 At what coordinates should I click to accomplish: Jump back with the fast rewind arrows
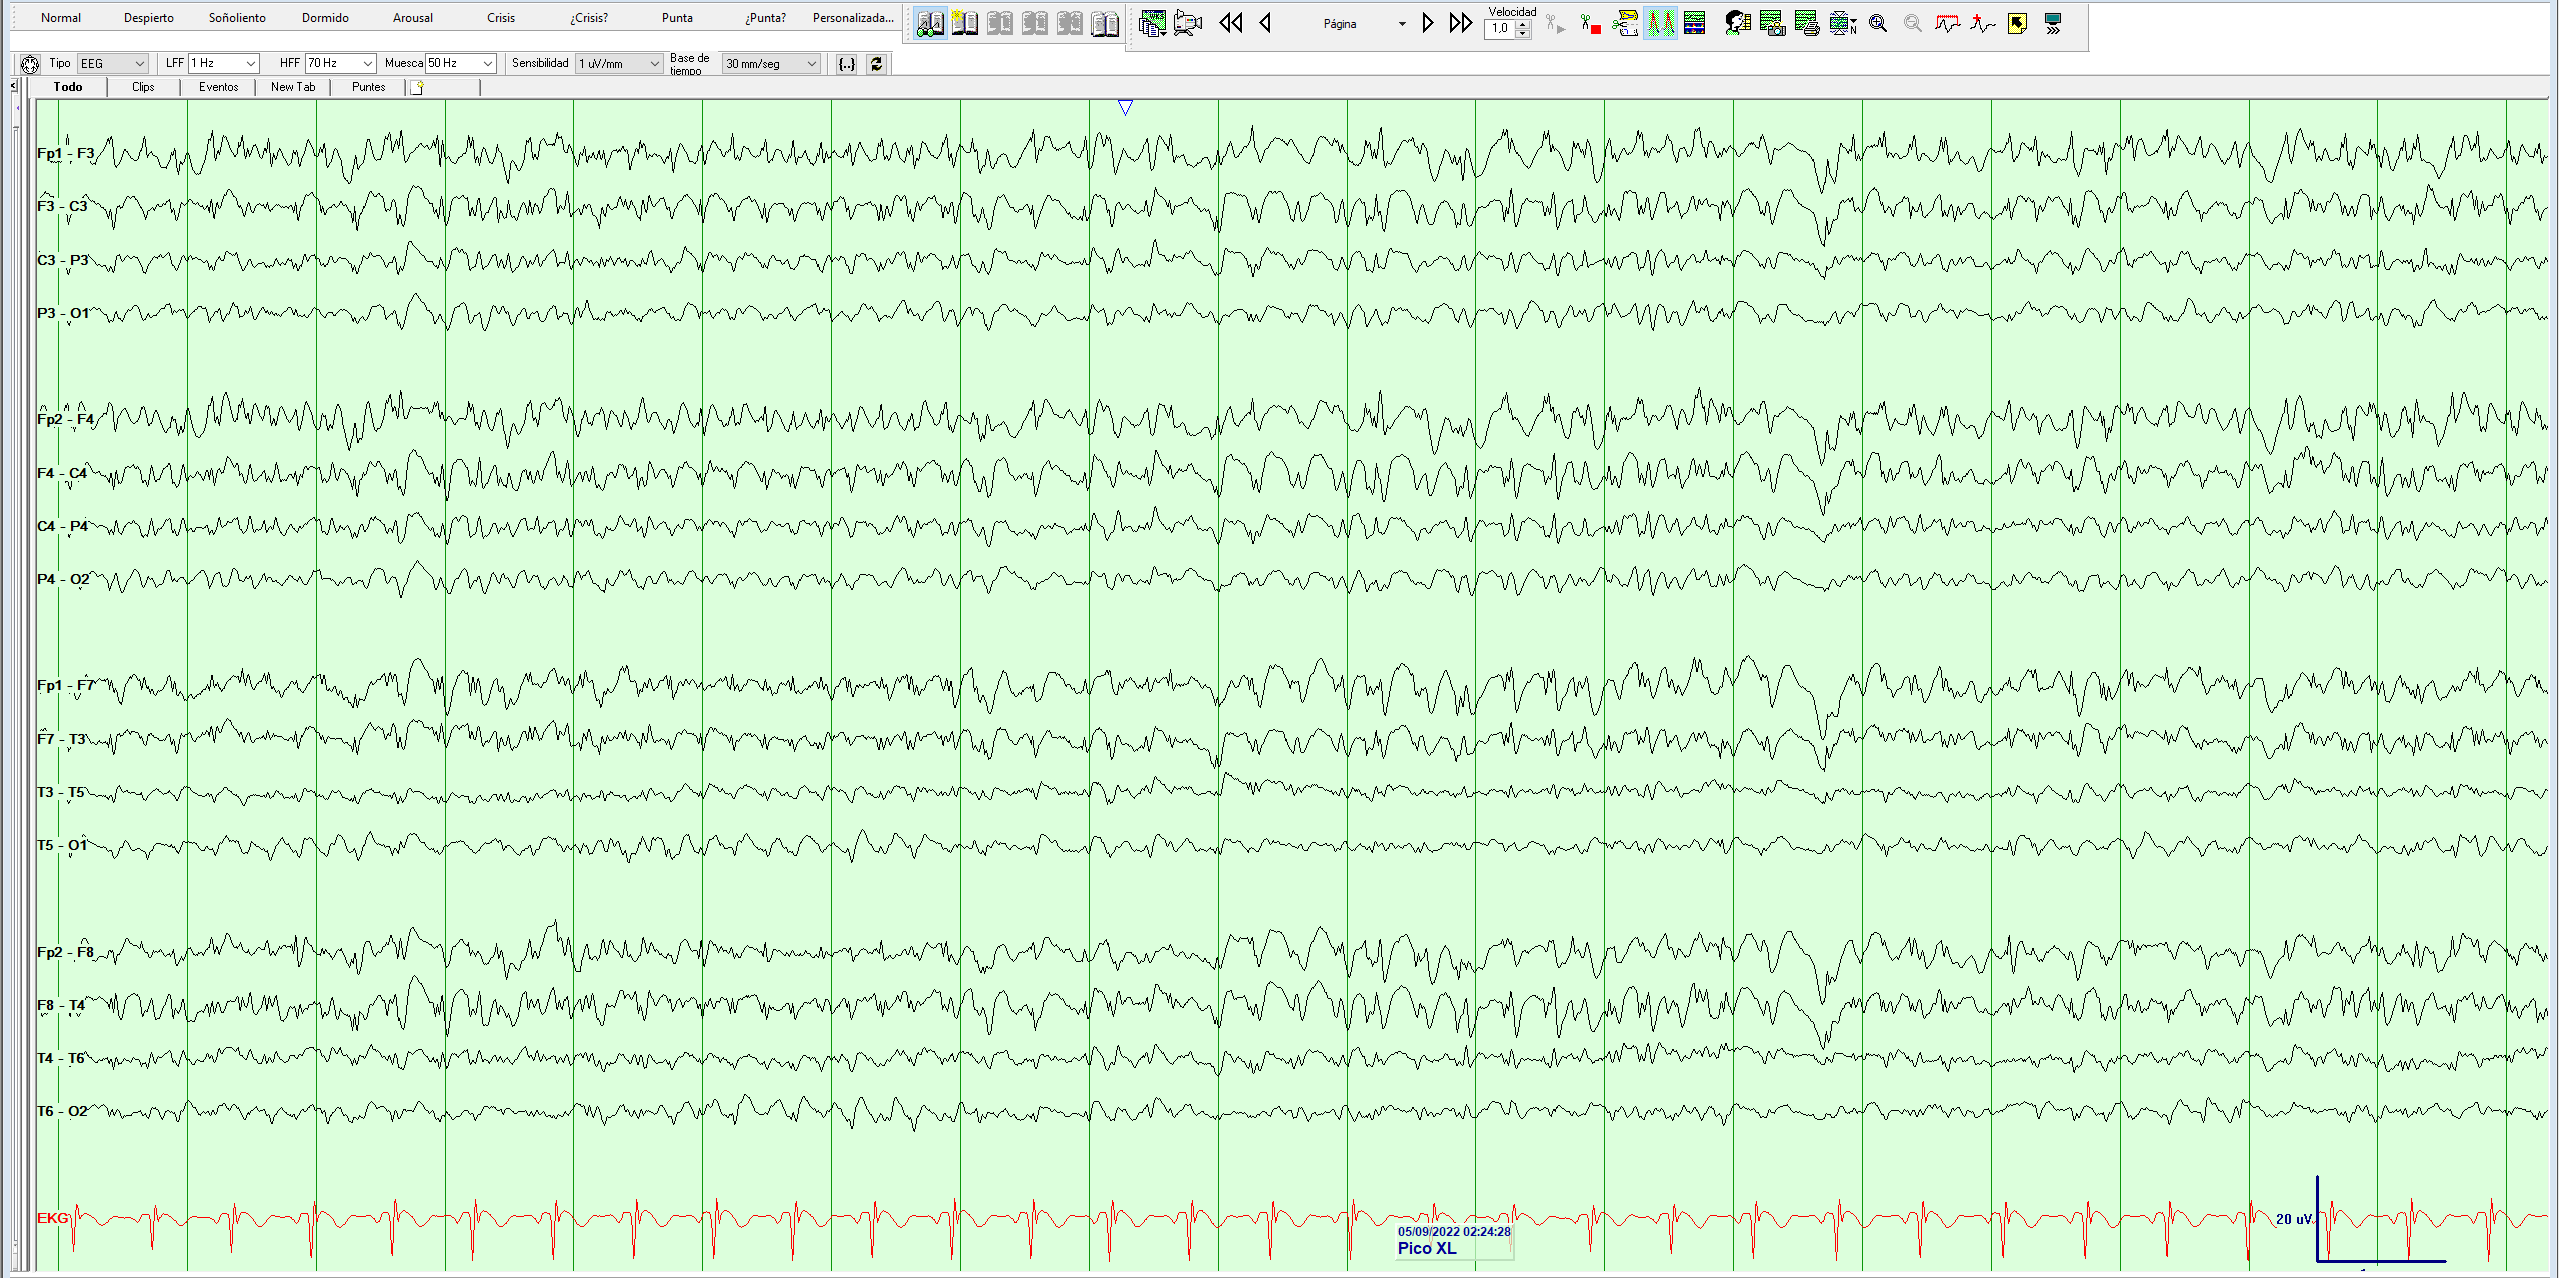1231,23
